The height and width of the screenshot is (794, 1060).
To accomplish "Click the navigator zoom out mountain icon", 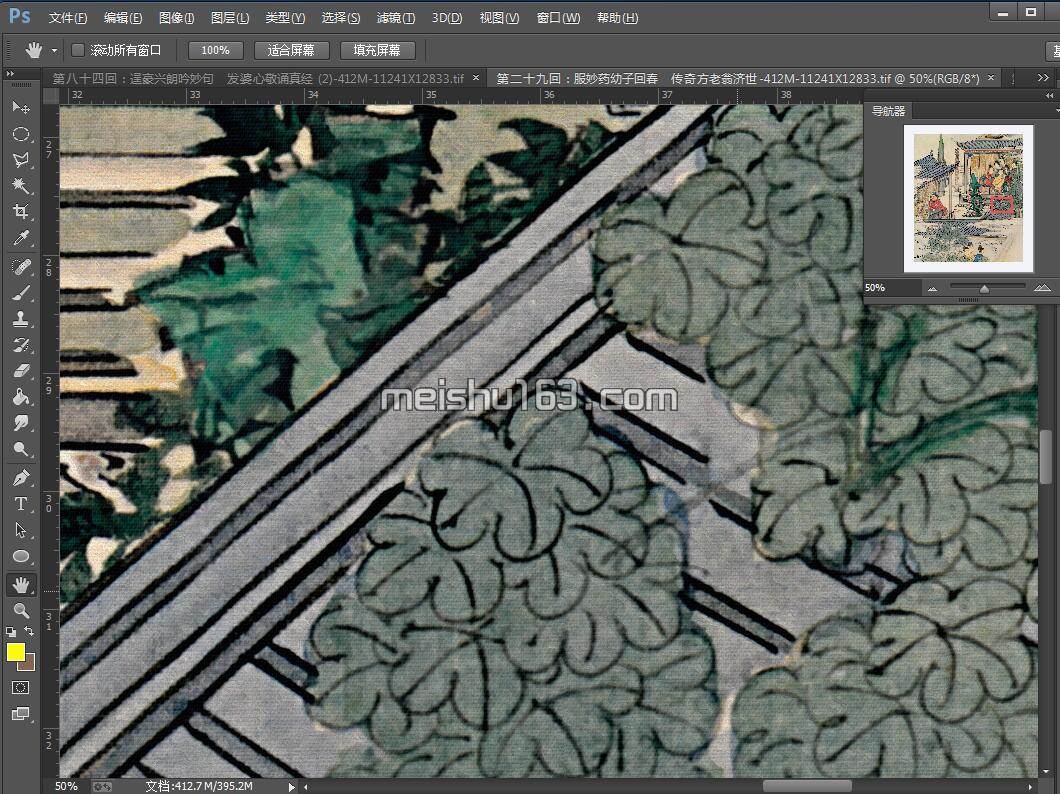I will [x=932, y=289].
